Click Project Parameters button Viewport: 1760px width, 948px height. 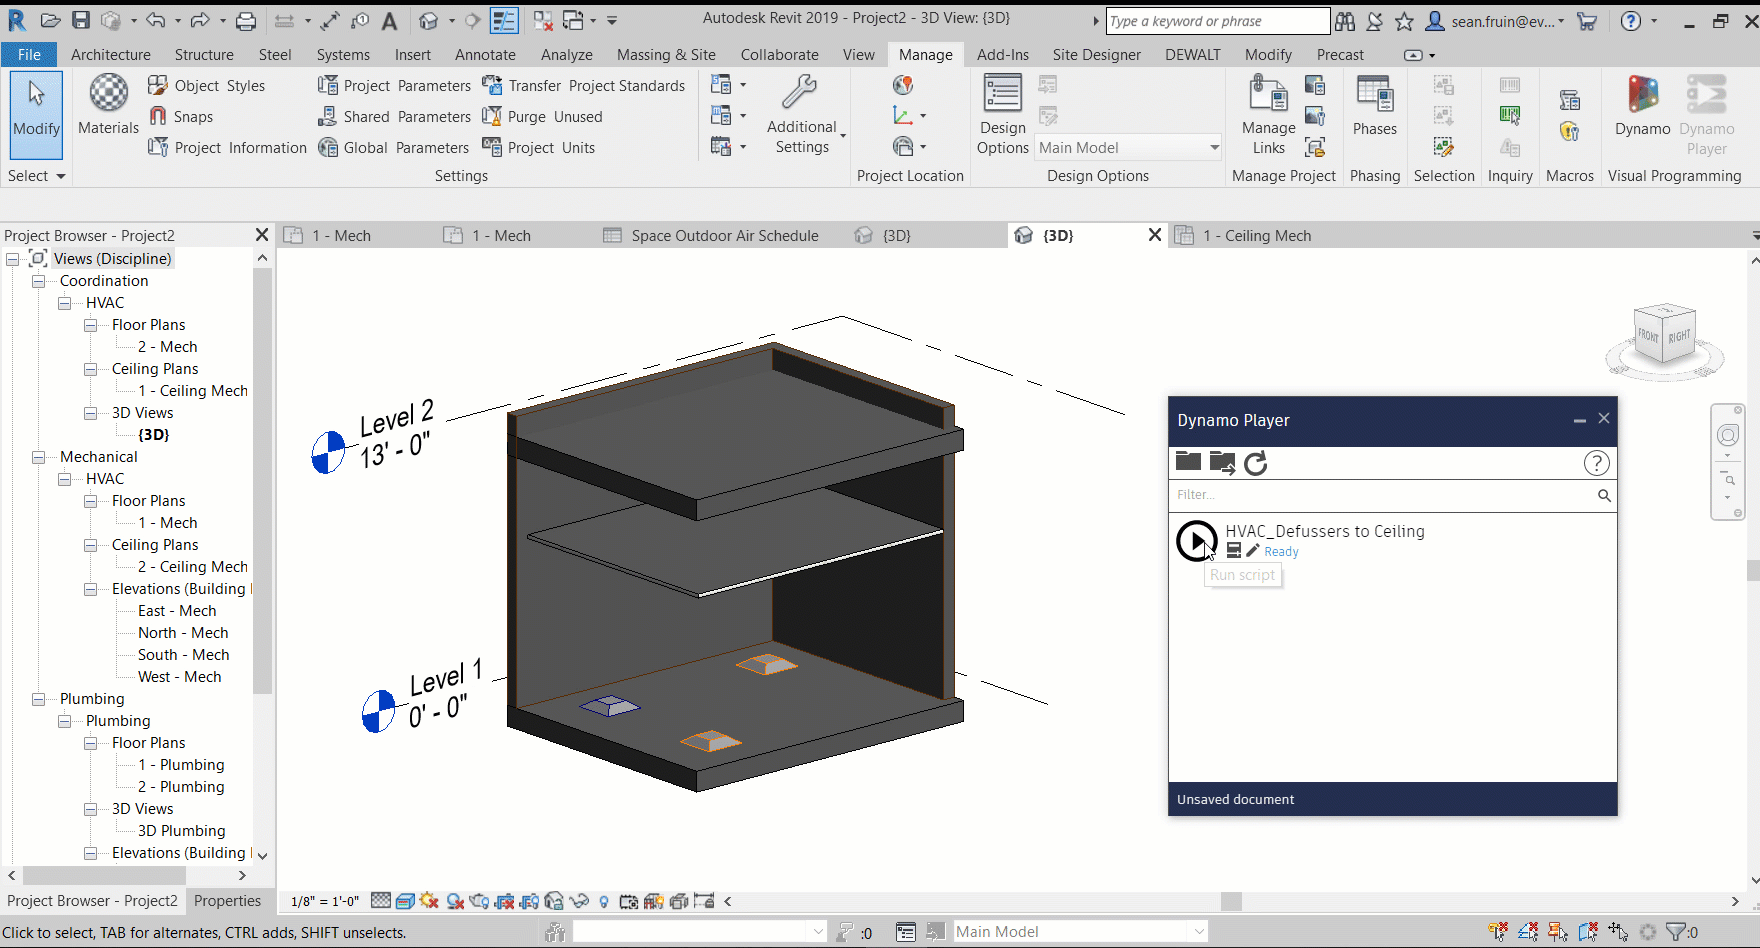coord(394,85)
